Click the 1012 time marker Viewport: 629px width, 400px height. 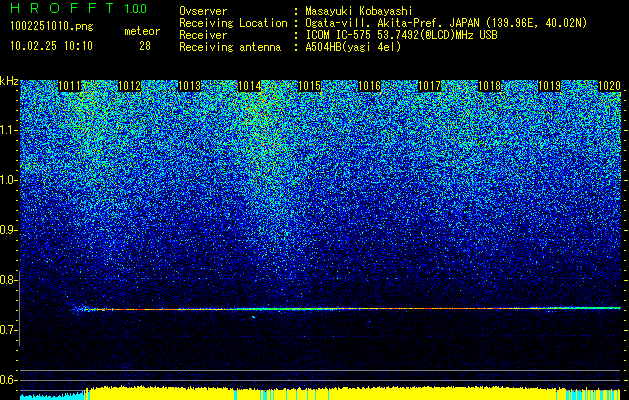130,86
